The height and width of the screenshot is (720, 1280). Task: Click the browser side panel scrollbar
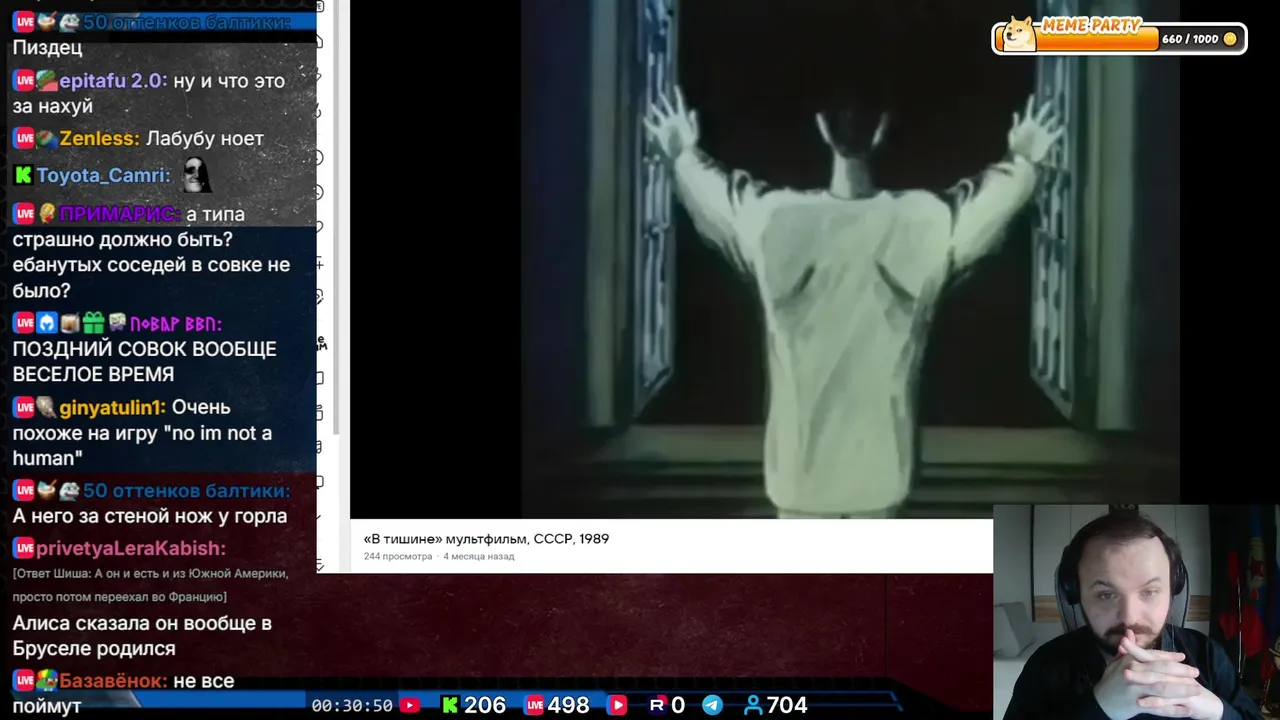pyautogui.click(x=335, y=215)
